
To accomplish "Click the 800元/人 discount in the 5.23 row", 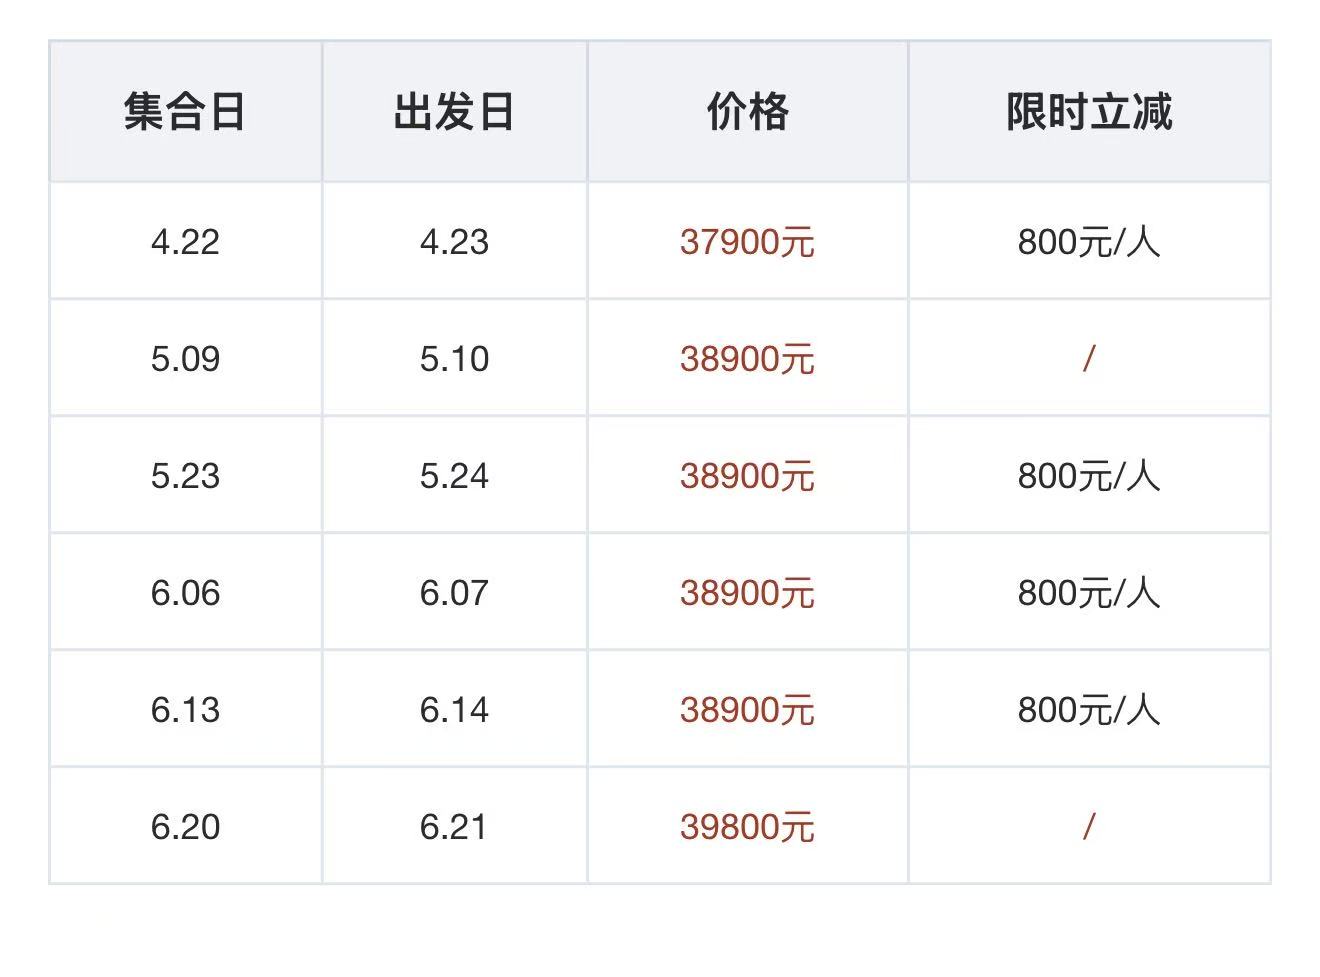I will 1089,476.
